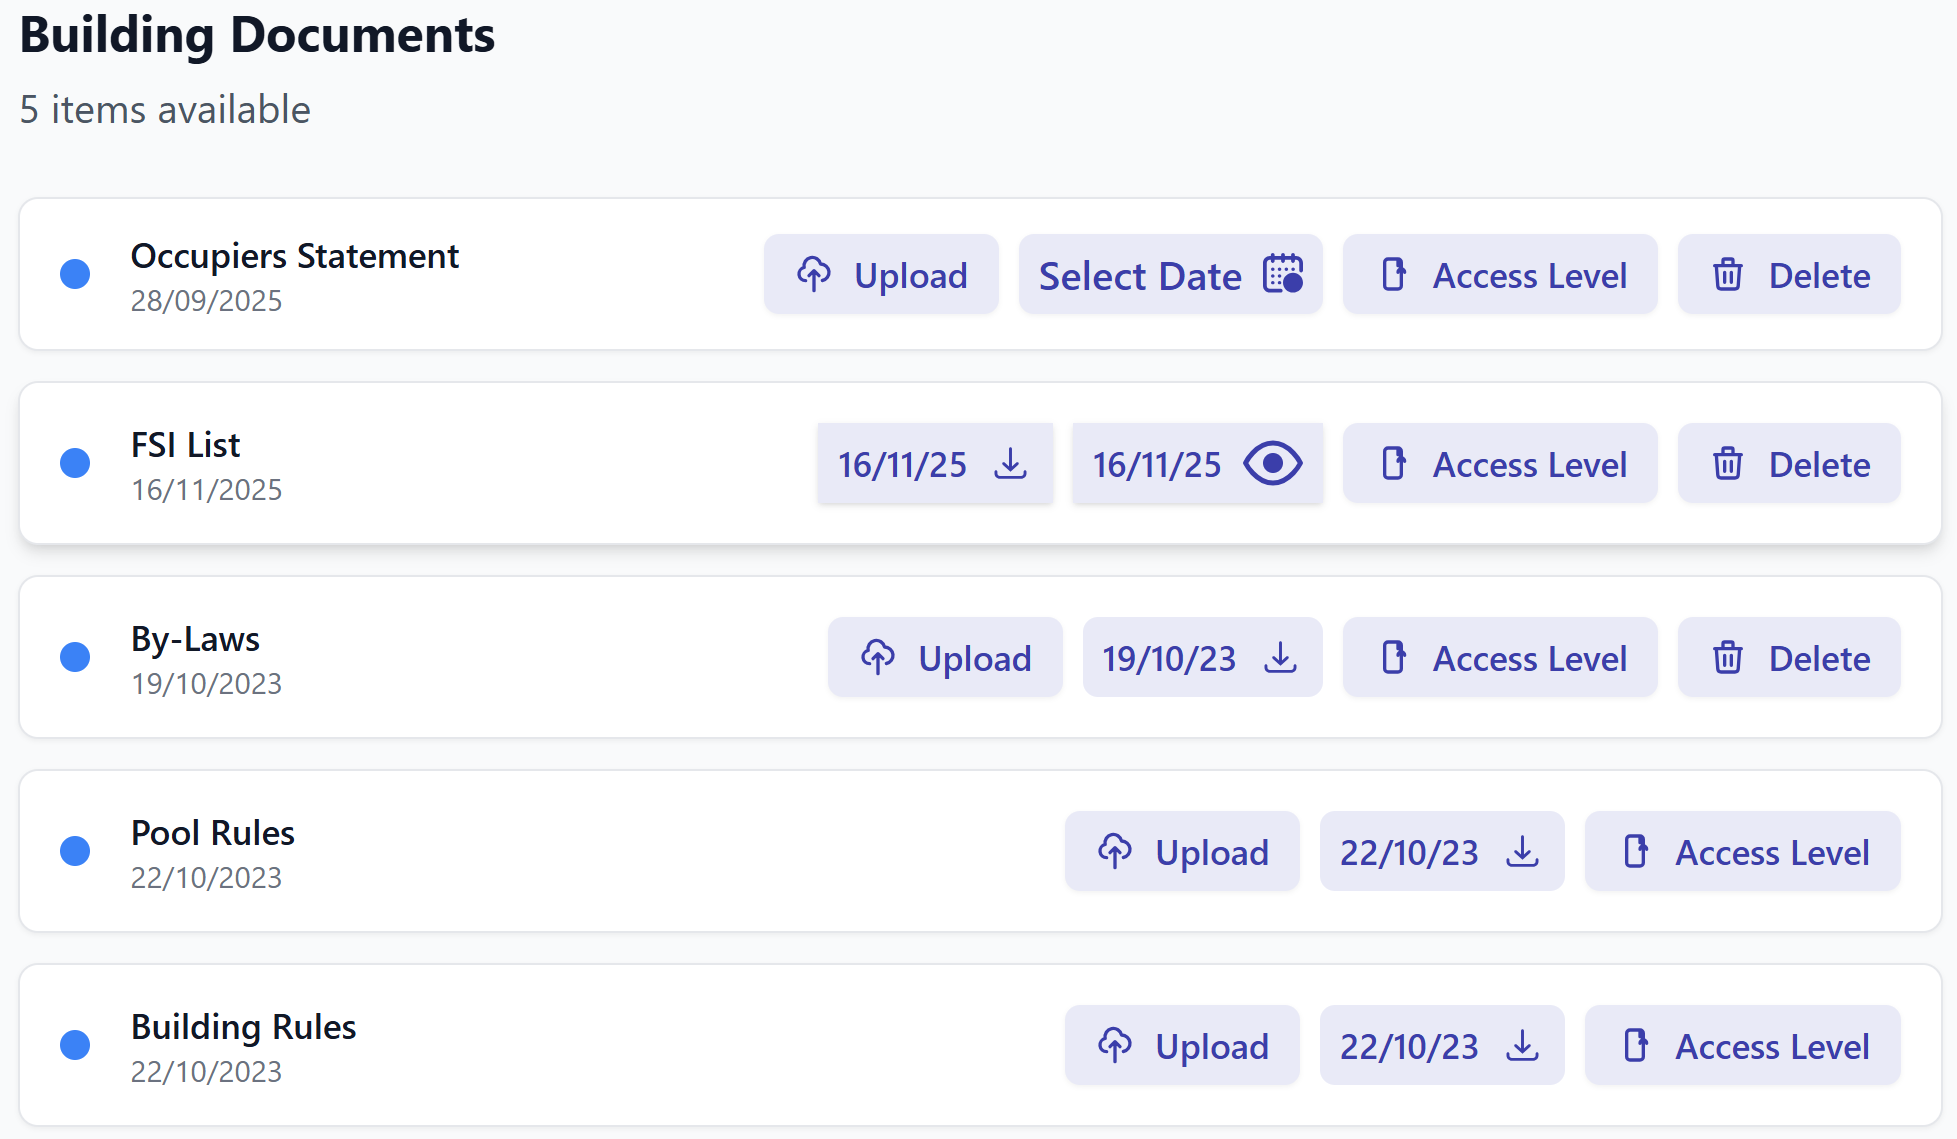Click the Building Documents heading
1957x1139 pixels.
257,36
